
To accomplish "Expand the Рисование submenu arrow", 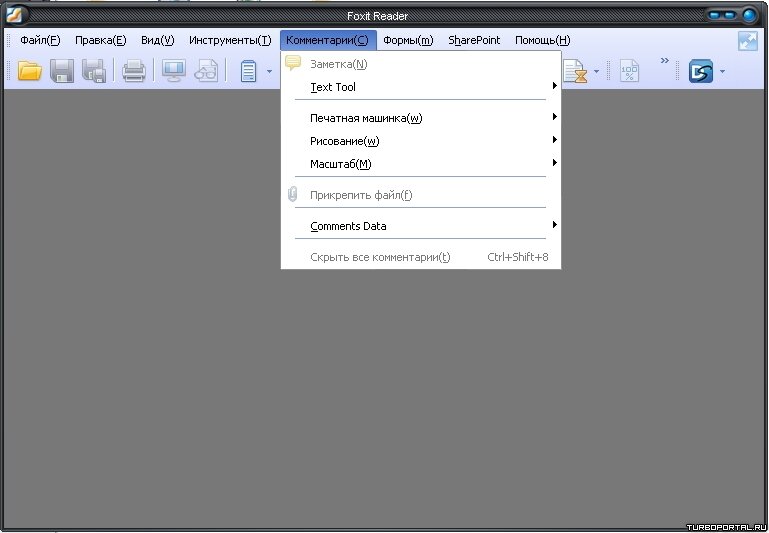I will pyautogui.click(x=554, y=140).
